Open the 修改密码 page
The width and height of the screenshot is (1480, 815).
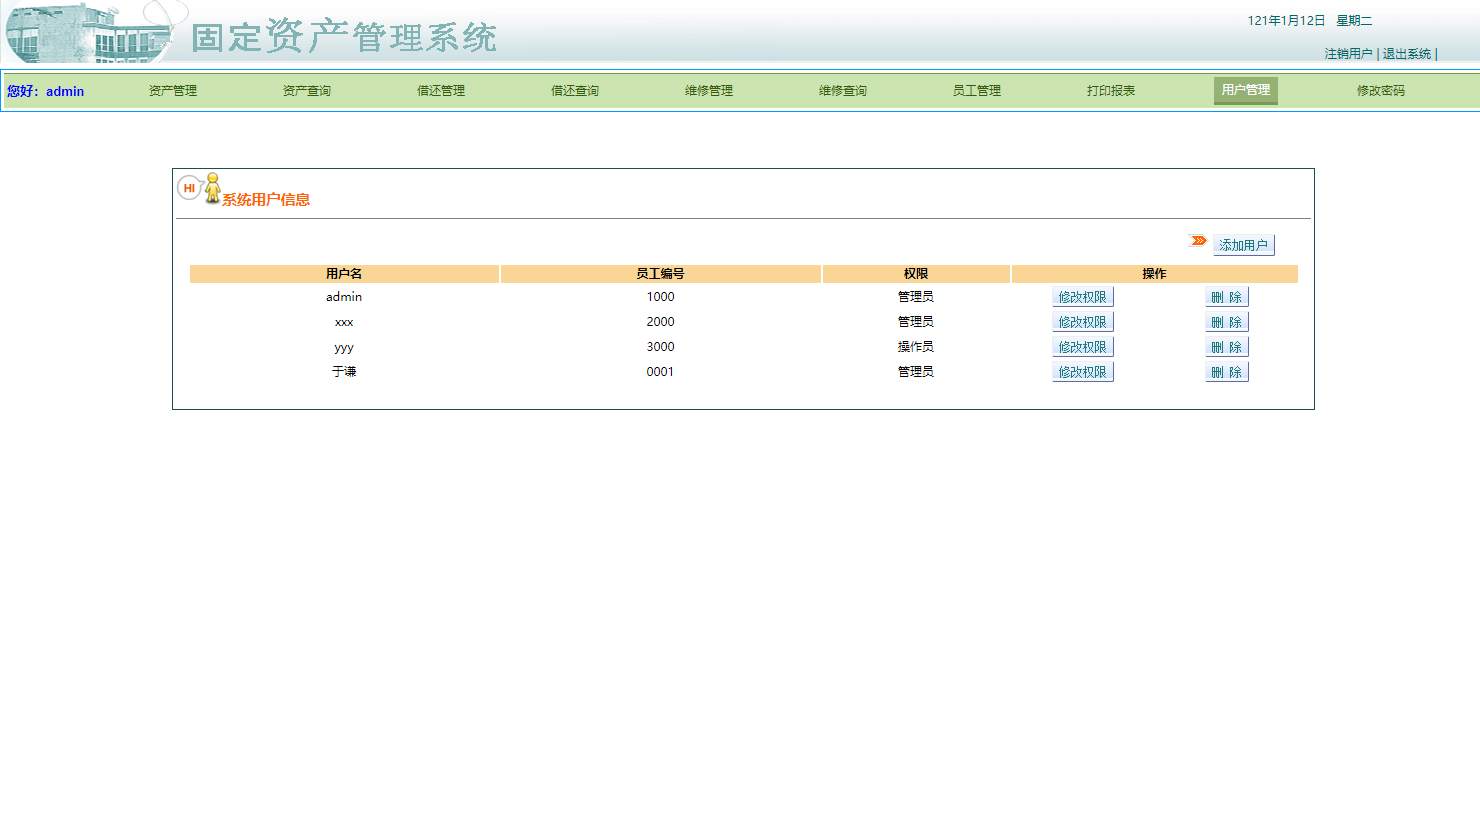click(1379, 90)
